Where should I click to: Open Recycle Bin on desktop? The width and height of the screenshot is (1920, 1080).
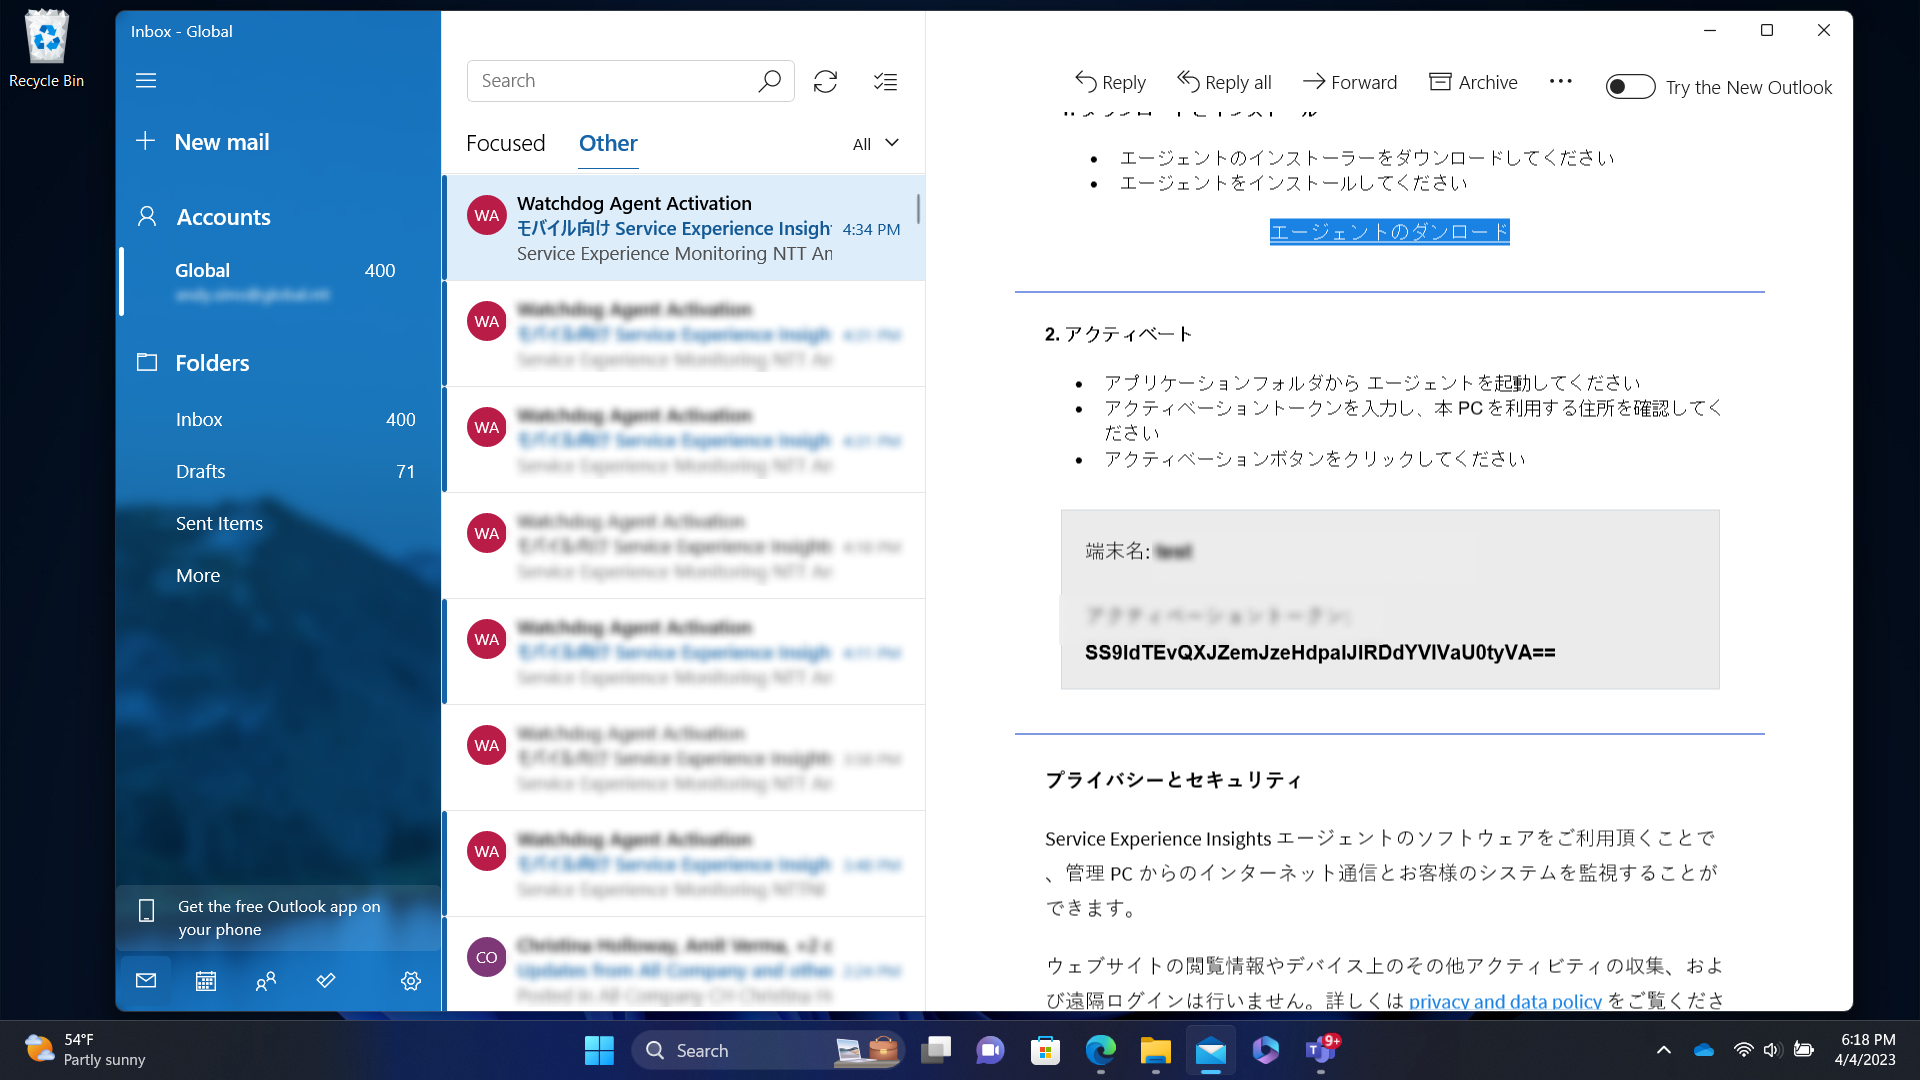click(46, 49)
